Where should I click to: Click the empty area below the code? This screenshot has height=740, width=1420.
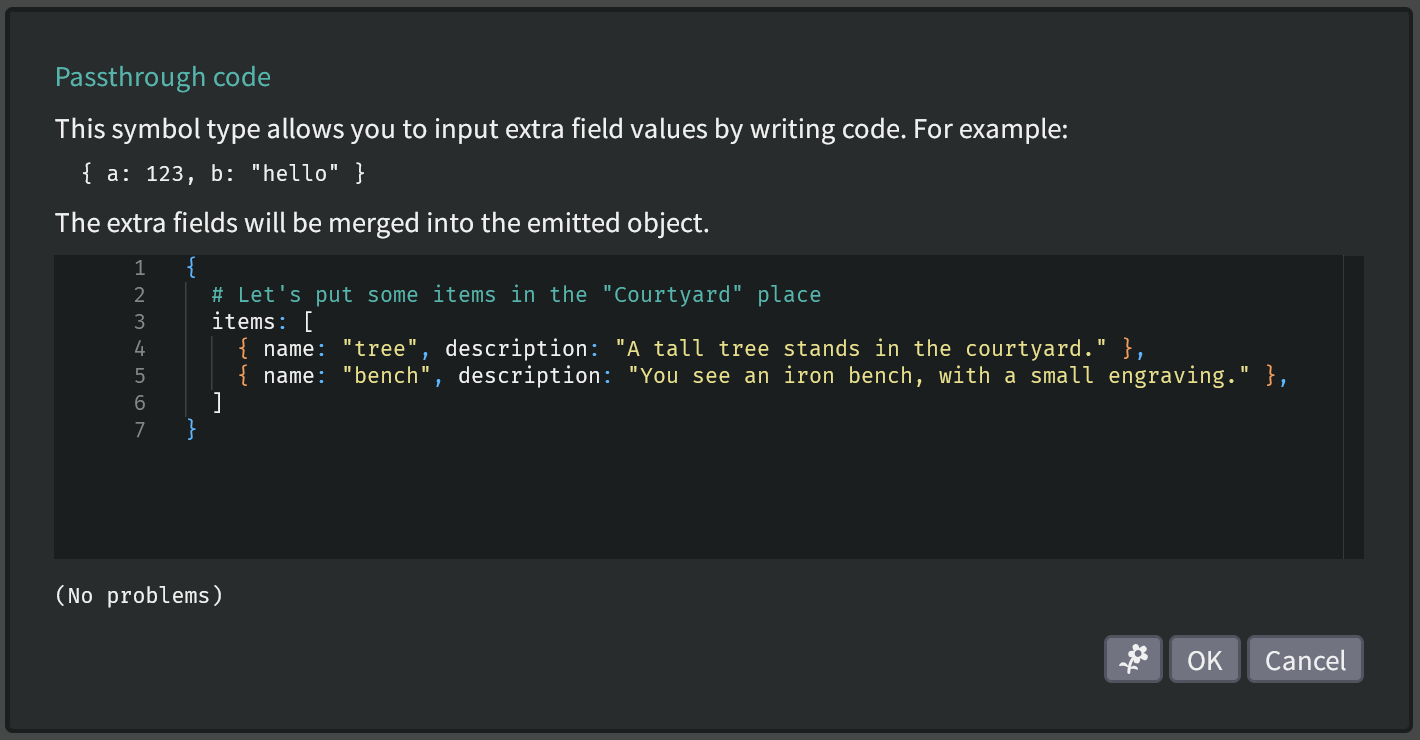click(700, 500)
